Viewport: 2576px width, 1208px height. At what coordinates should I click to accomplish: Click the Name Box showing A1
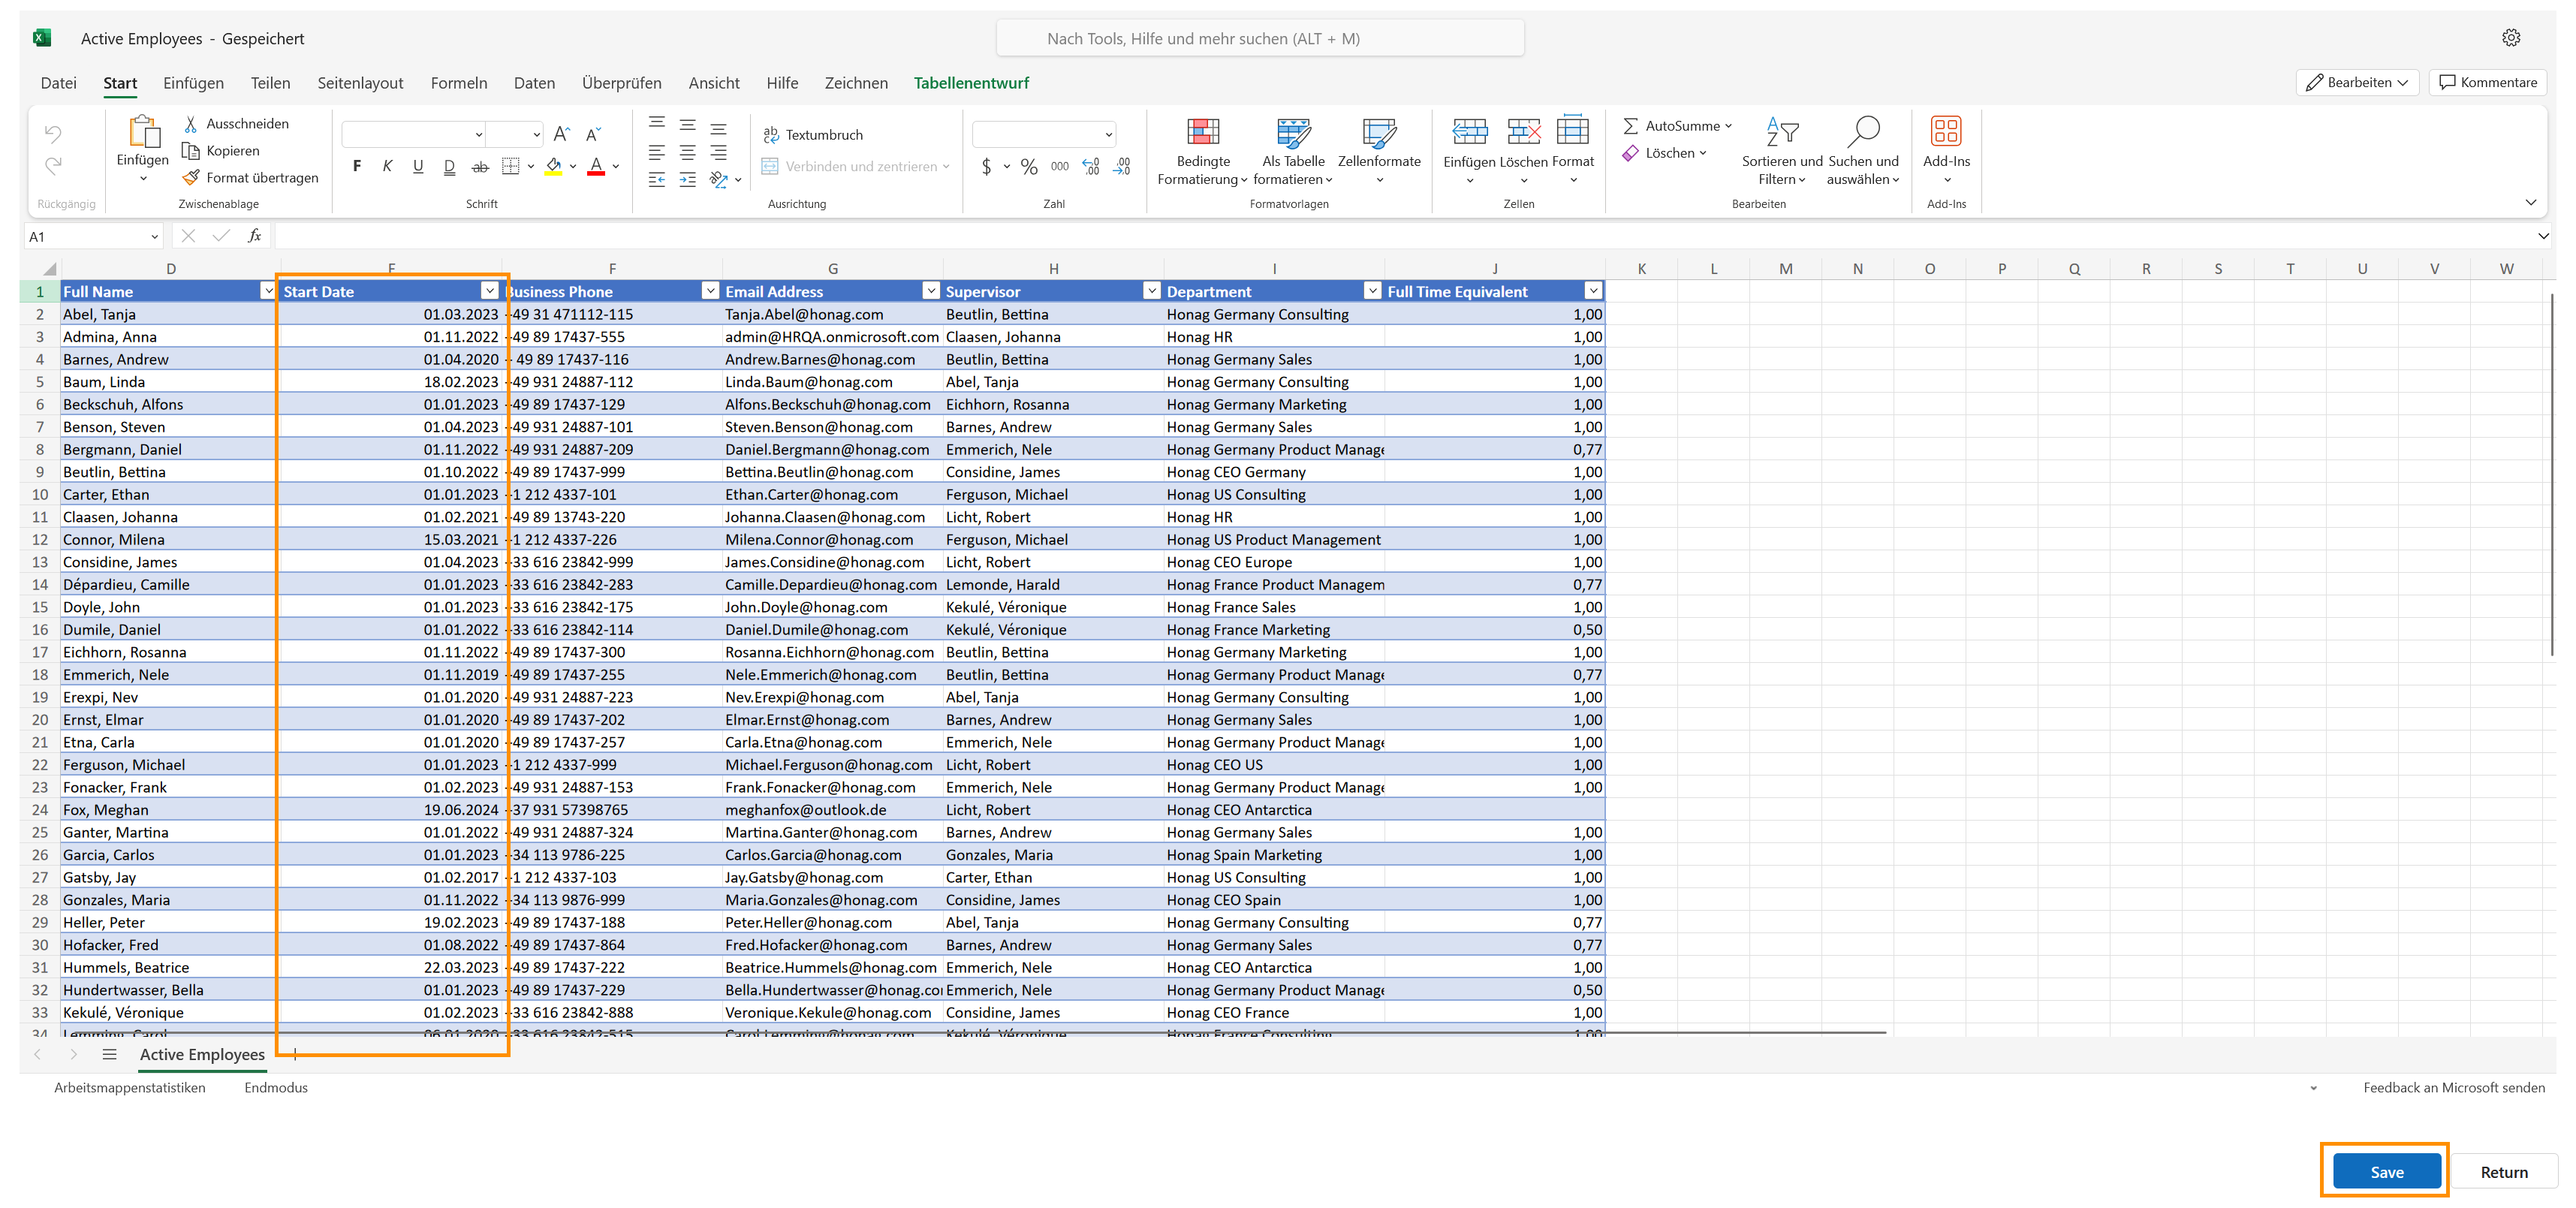pyautogui.click(x=92, y=237)
